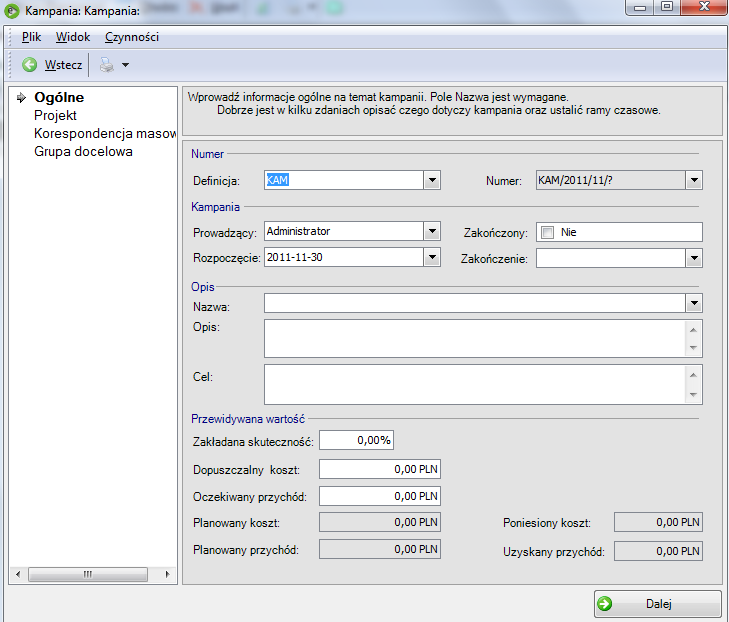Close the Kampania window
The image size is (729, 622).
pyautogui.click(x=704, y=7)
